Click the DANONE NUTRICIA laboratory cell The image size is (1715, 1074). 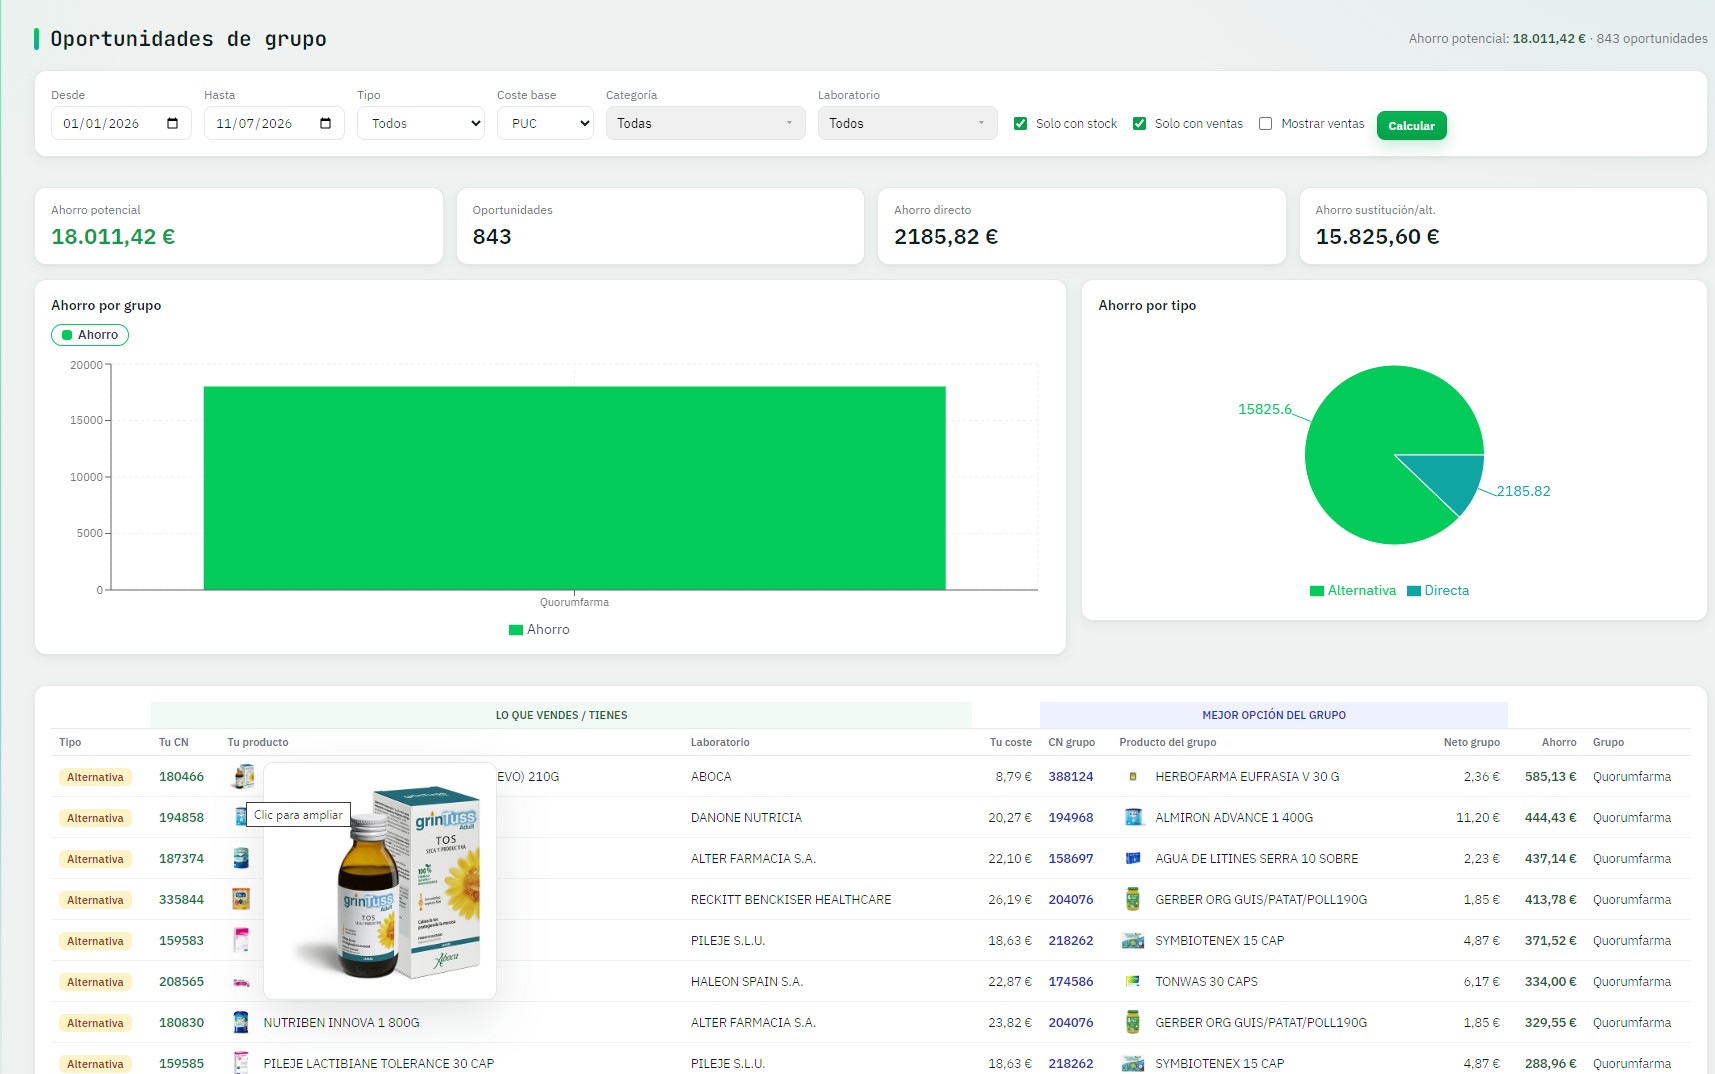click(x=746, y=818)
